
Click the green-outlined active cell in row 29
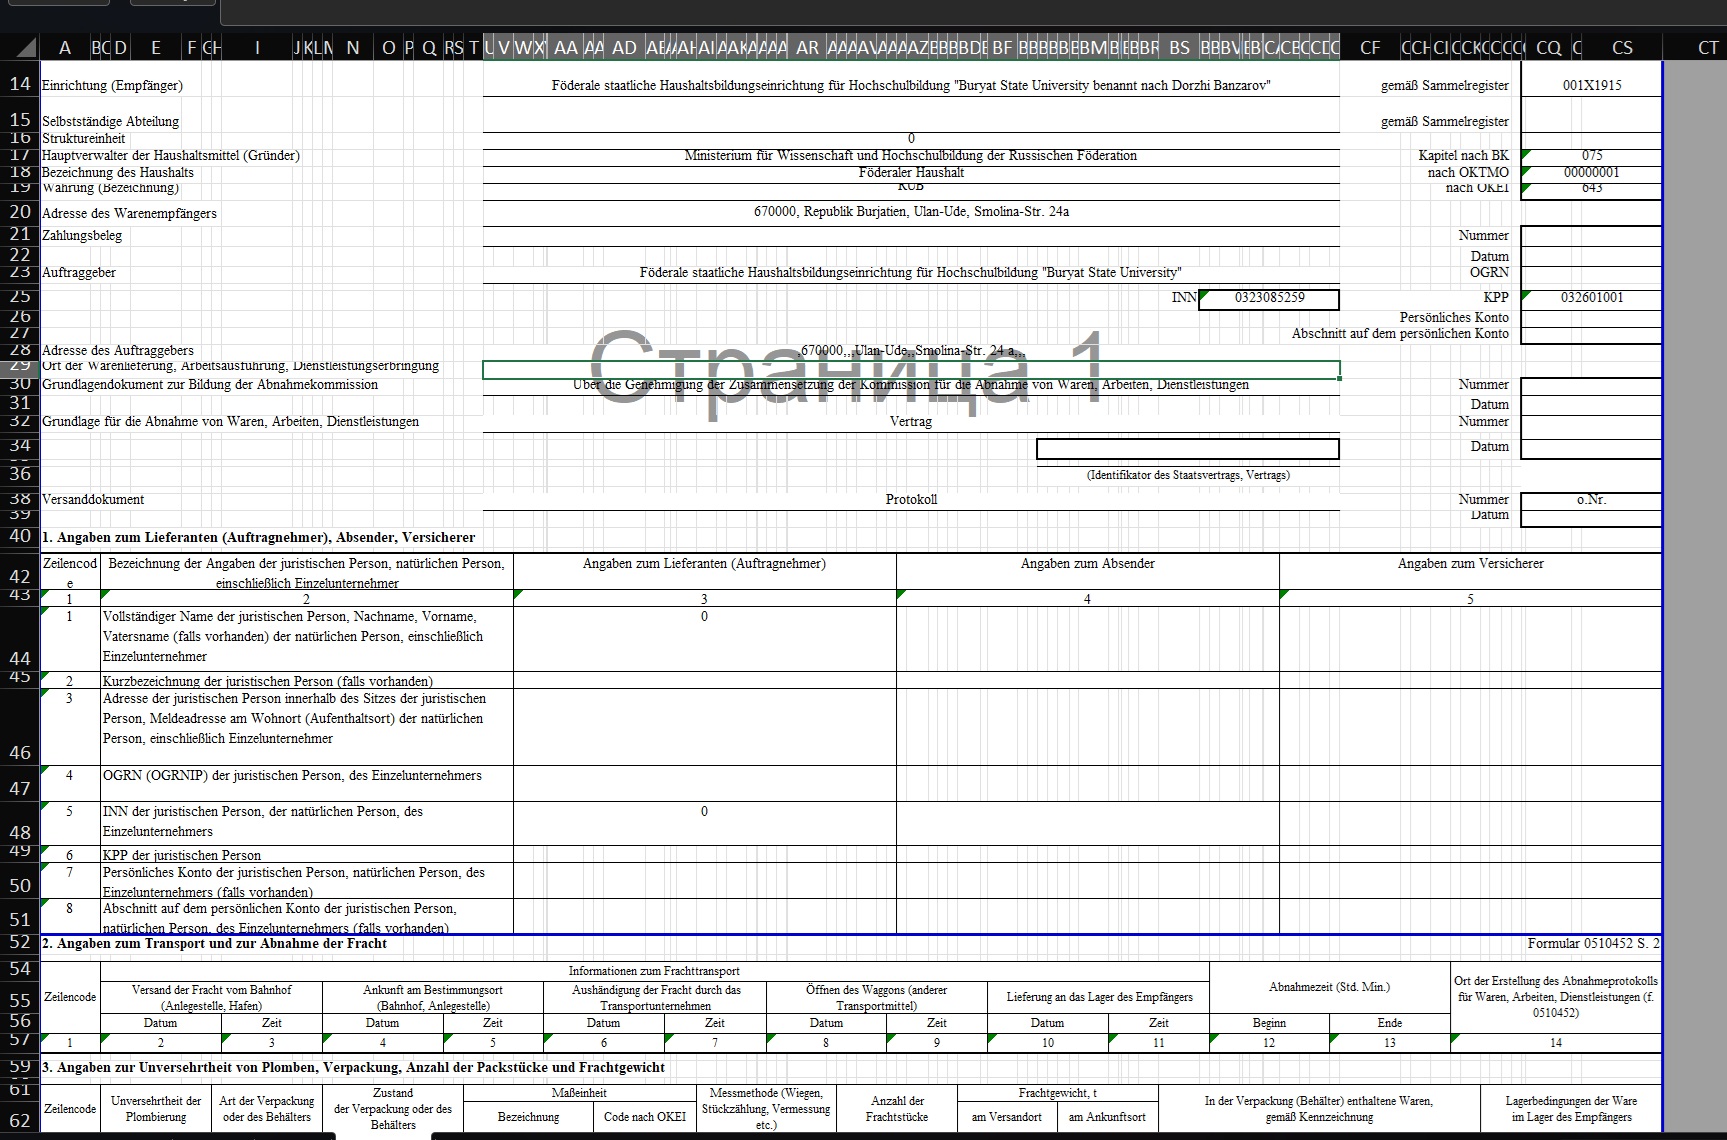(x=911, y=370)
